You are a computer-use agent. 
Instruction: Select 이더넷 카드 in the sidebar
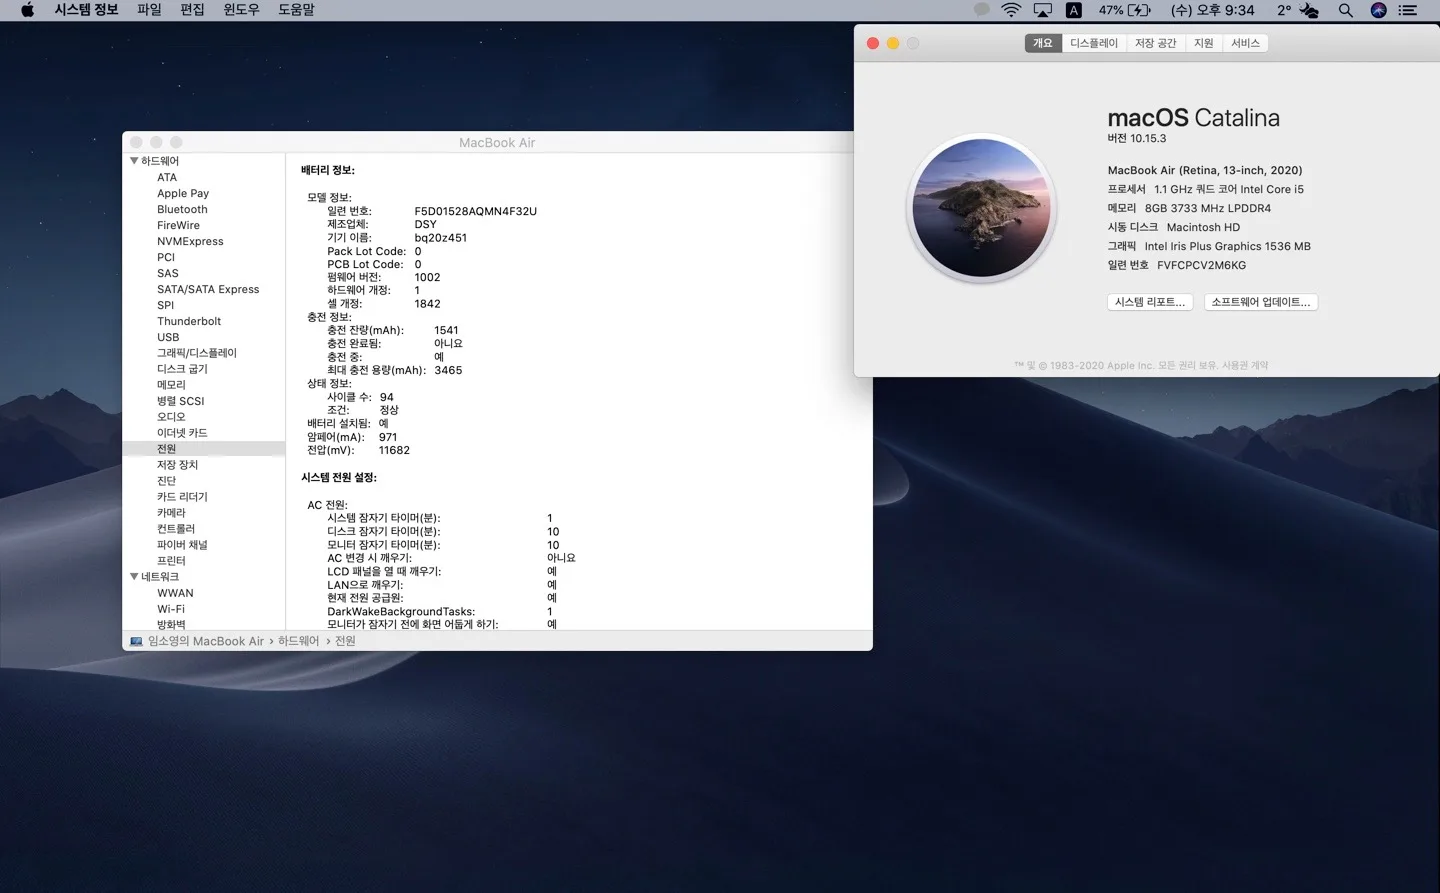(182, 433)
